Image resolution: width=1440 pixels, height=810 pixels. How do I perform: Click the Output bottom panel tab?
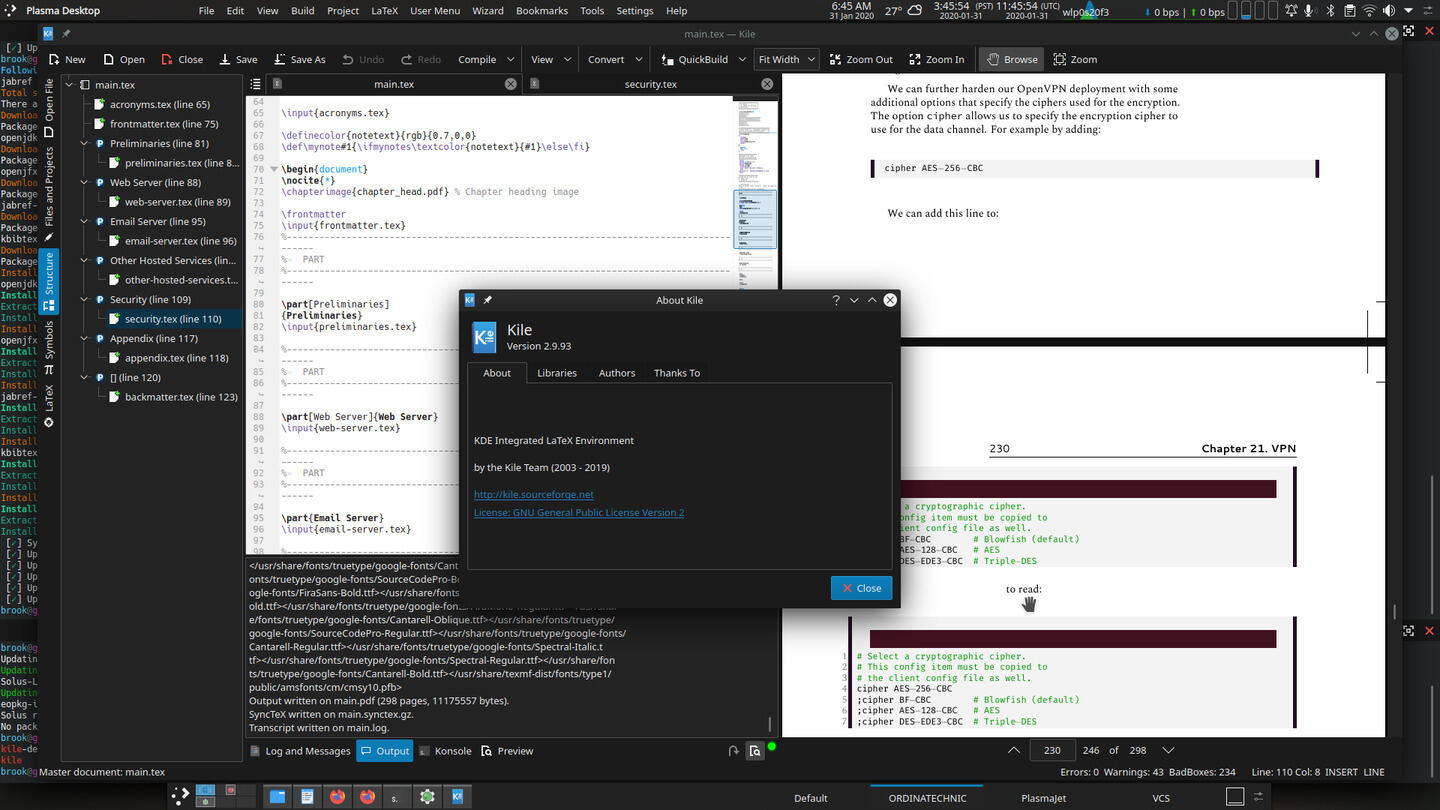(384, 751)
